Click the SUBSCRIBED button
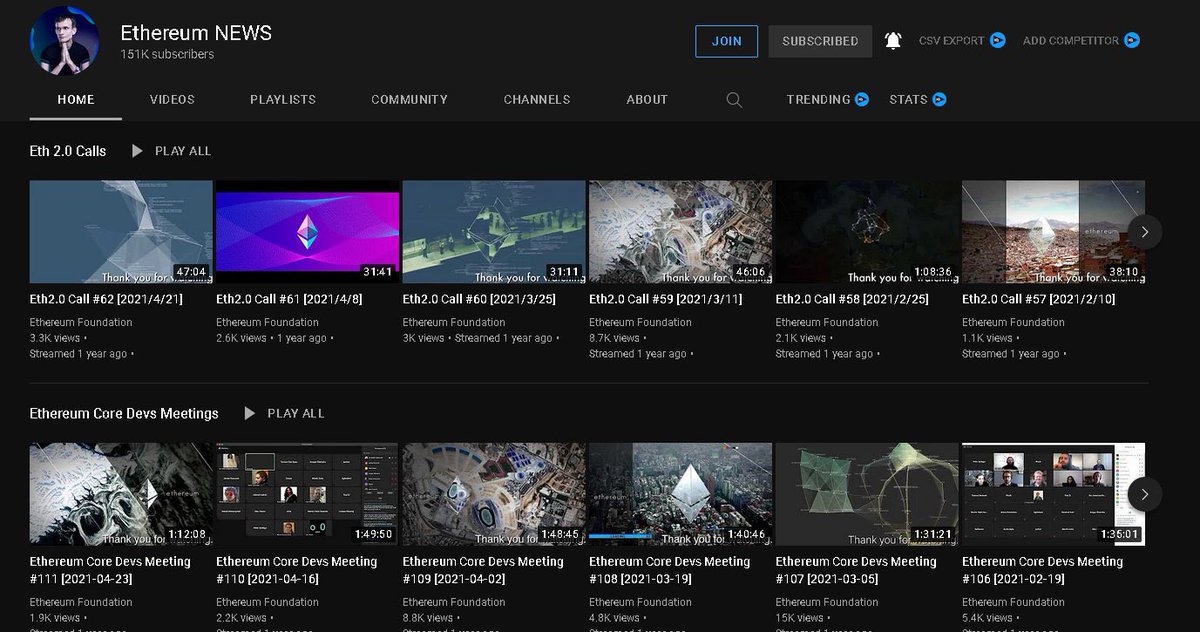Screen dimensions: 1200x632 point(820,41)
